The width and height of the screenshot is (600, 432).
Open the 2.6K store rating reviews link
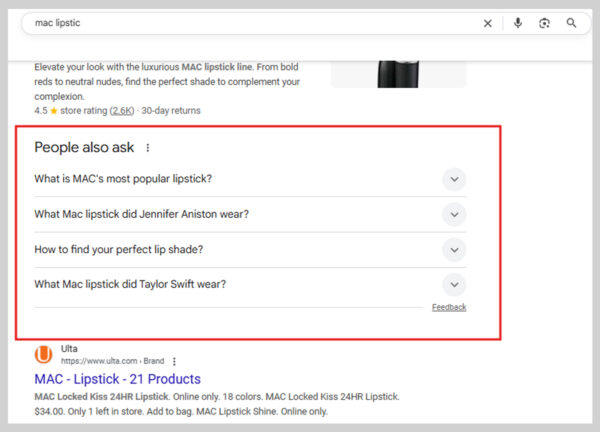(x=122, y=111)
